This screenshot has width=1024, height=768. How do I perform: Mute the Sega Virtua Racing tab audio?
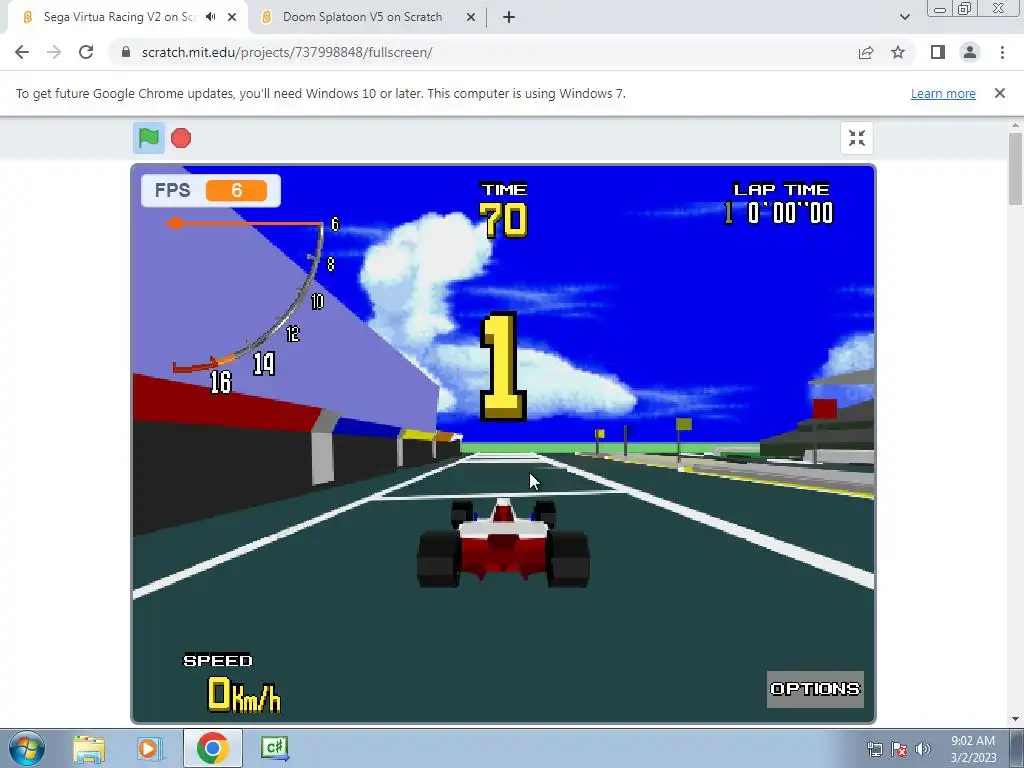pos(210,17)
